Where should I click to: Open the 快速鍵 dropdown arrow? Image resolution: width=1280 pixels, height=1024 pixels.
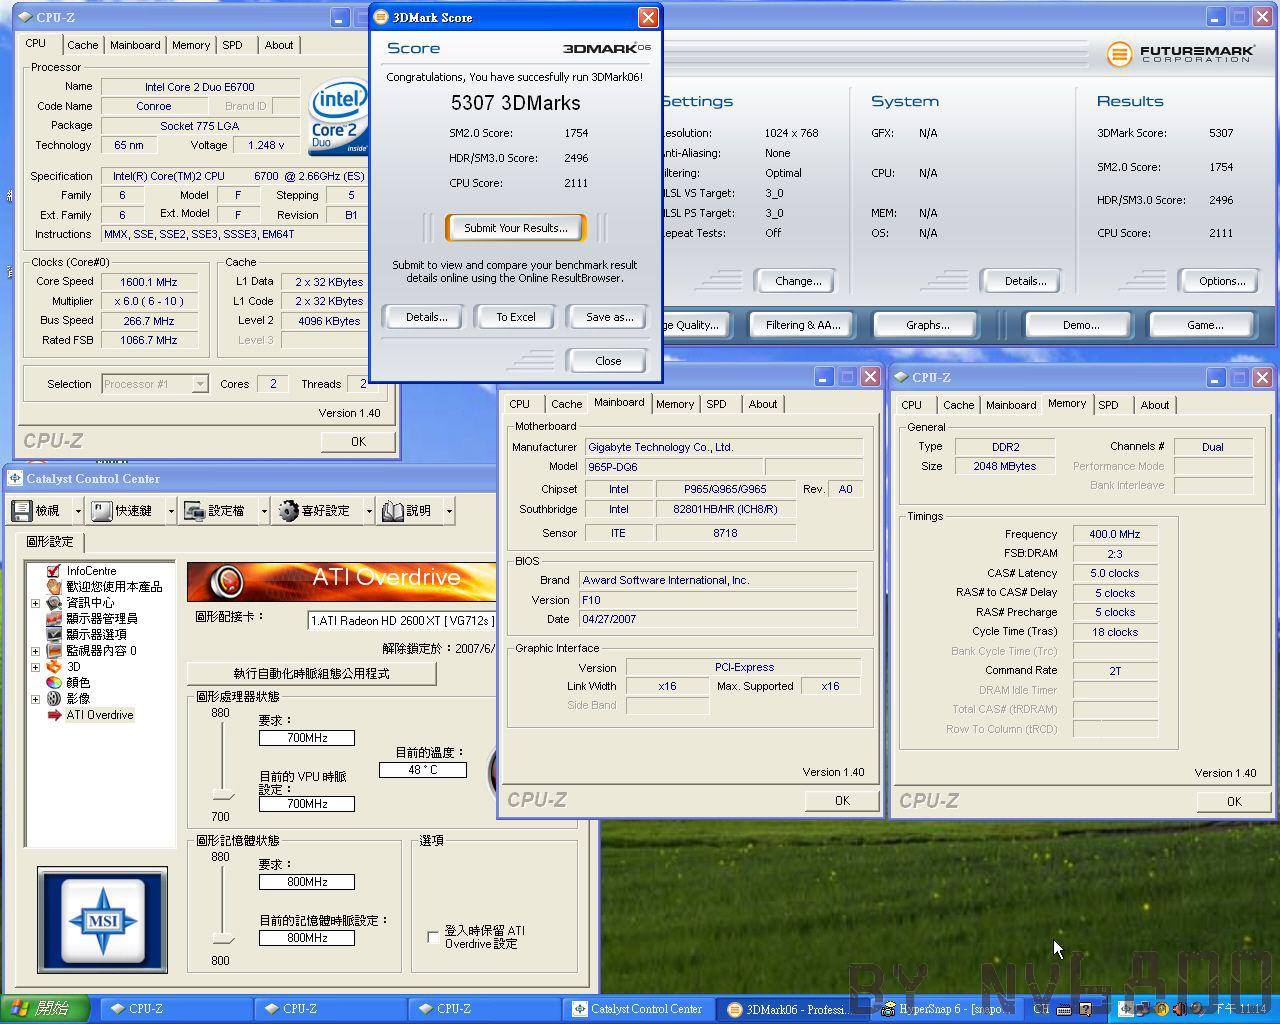pos(170,511)
